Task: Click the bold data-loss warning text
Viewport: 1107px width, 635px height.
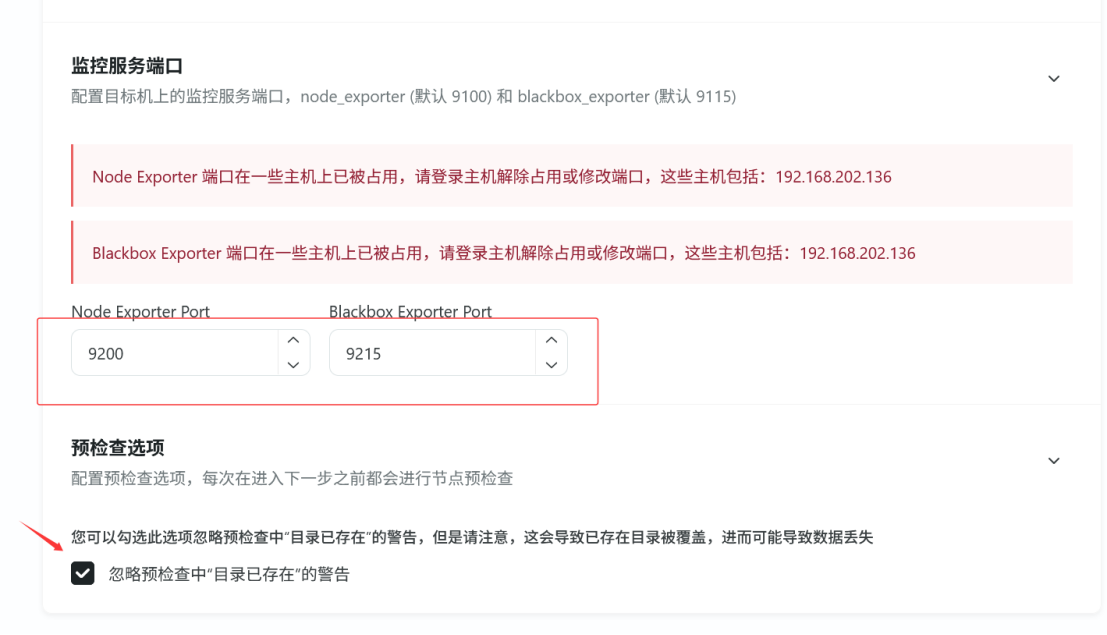Action: pos(472,537)
